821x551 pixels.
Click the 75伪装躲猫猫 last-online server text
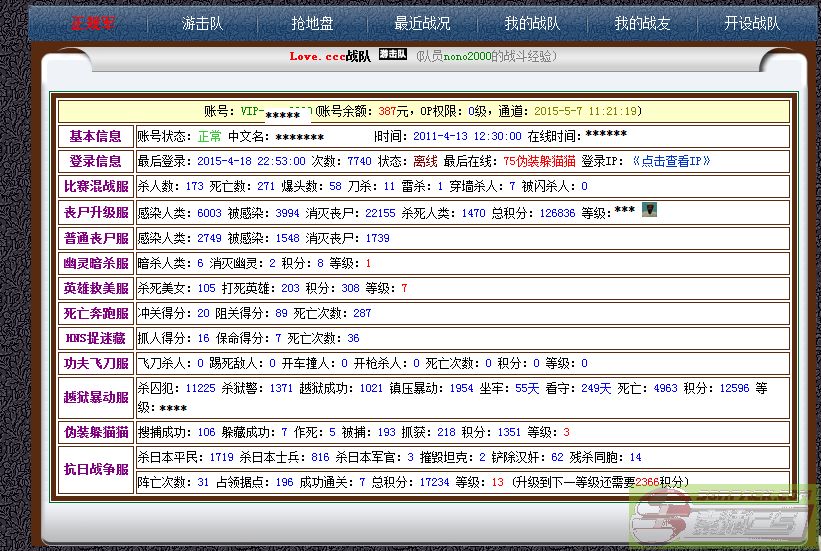tap(538, 161)
